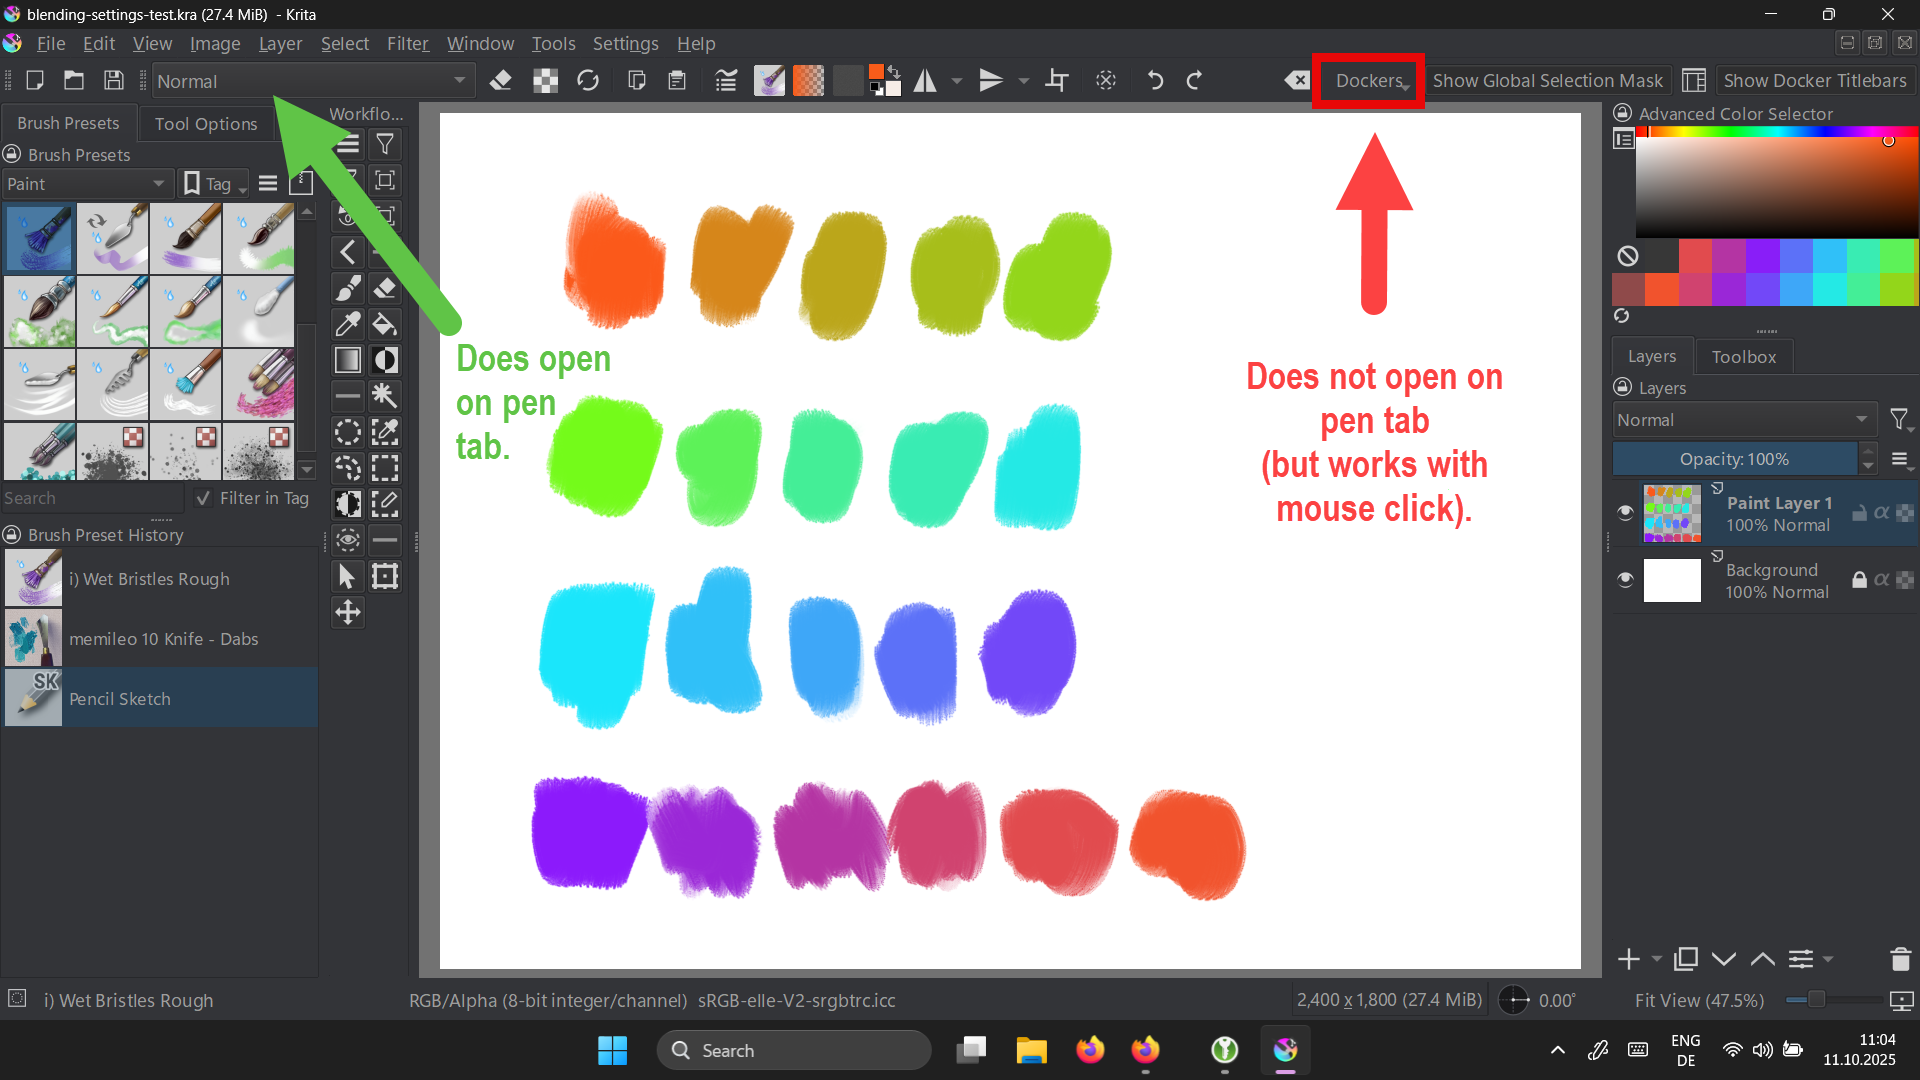The image size is (1920, 1080).
Task: Adjust the layer Opacity 100% slider
Action: 1734,459
